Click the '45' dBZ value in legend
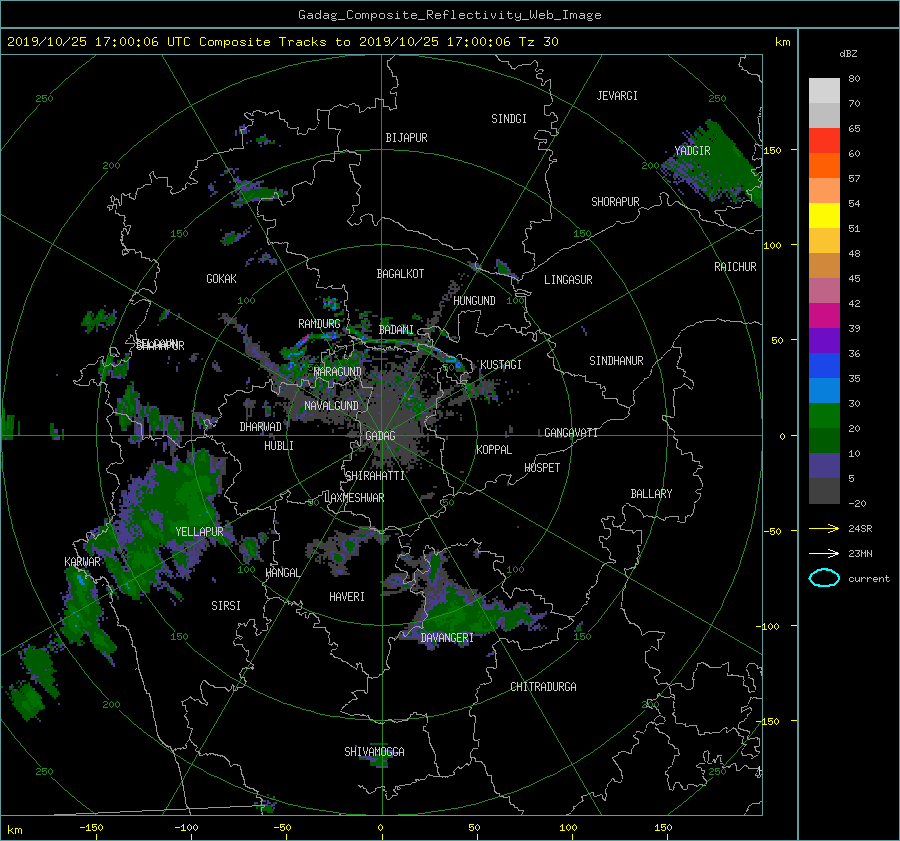The image size is (900, 841). click(854, 278)
